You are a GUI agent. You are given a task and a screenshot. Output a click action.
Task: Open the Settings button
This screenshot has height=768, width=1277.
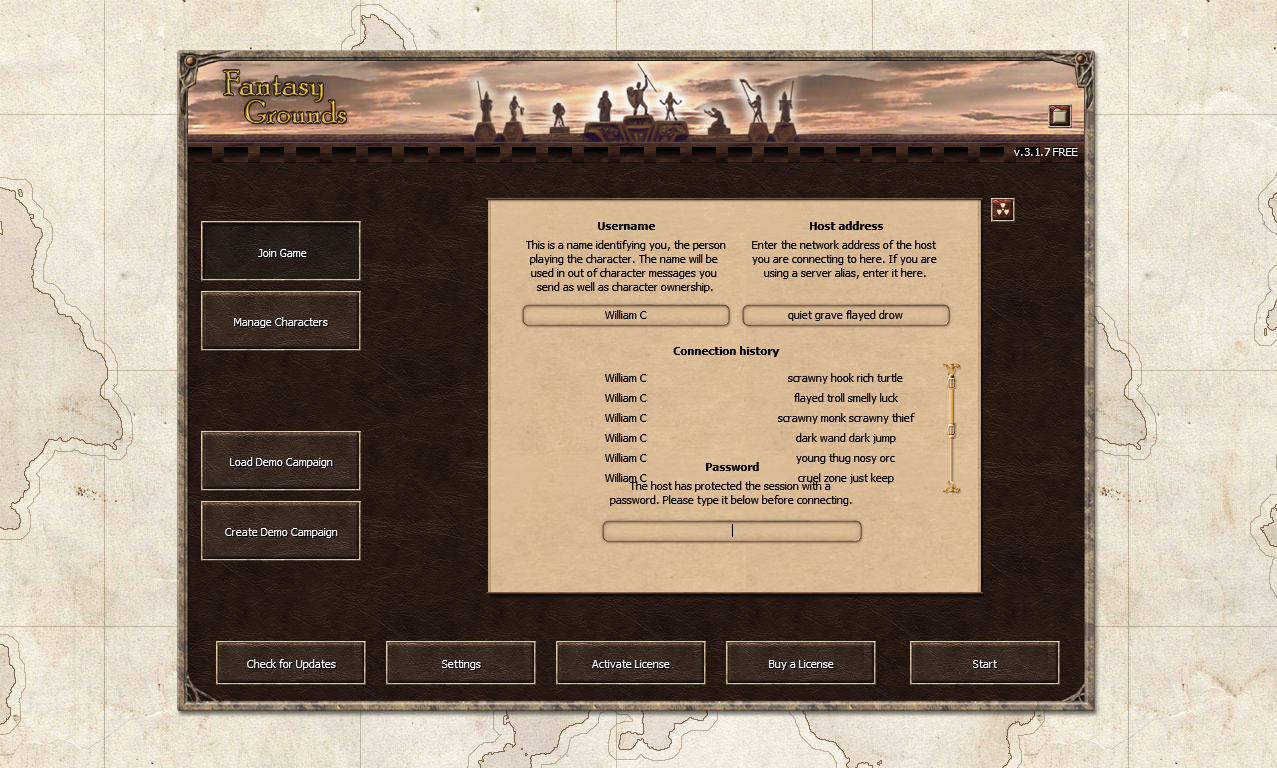click(461, 663)
